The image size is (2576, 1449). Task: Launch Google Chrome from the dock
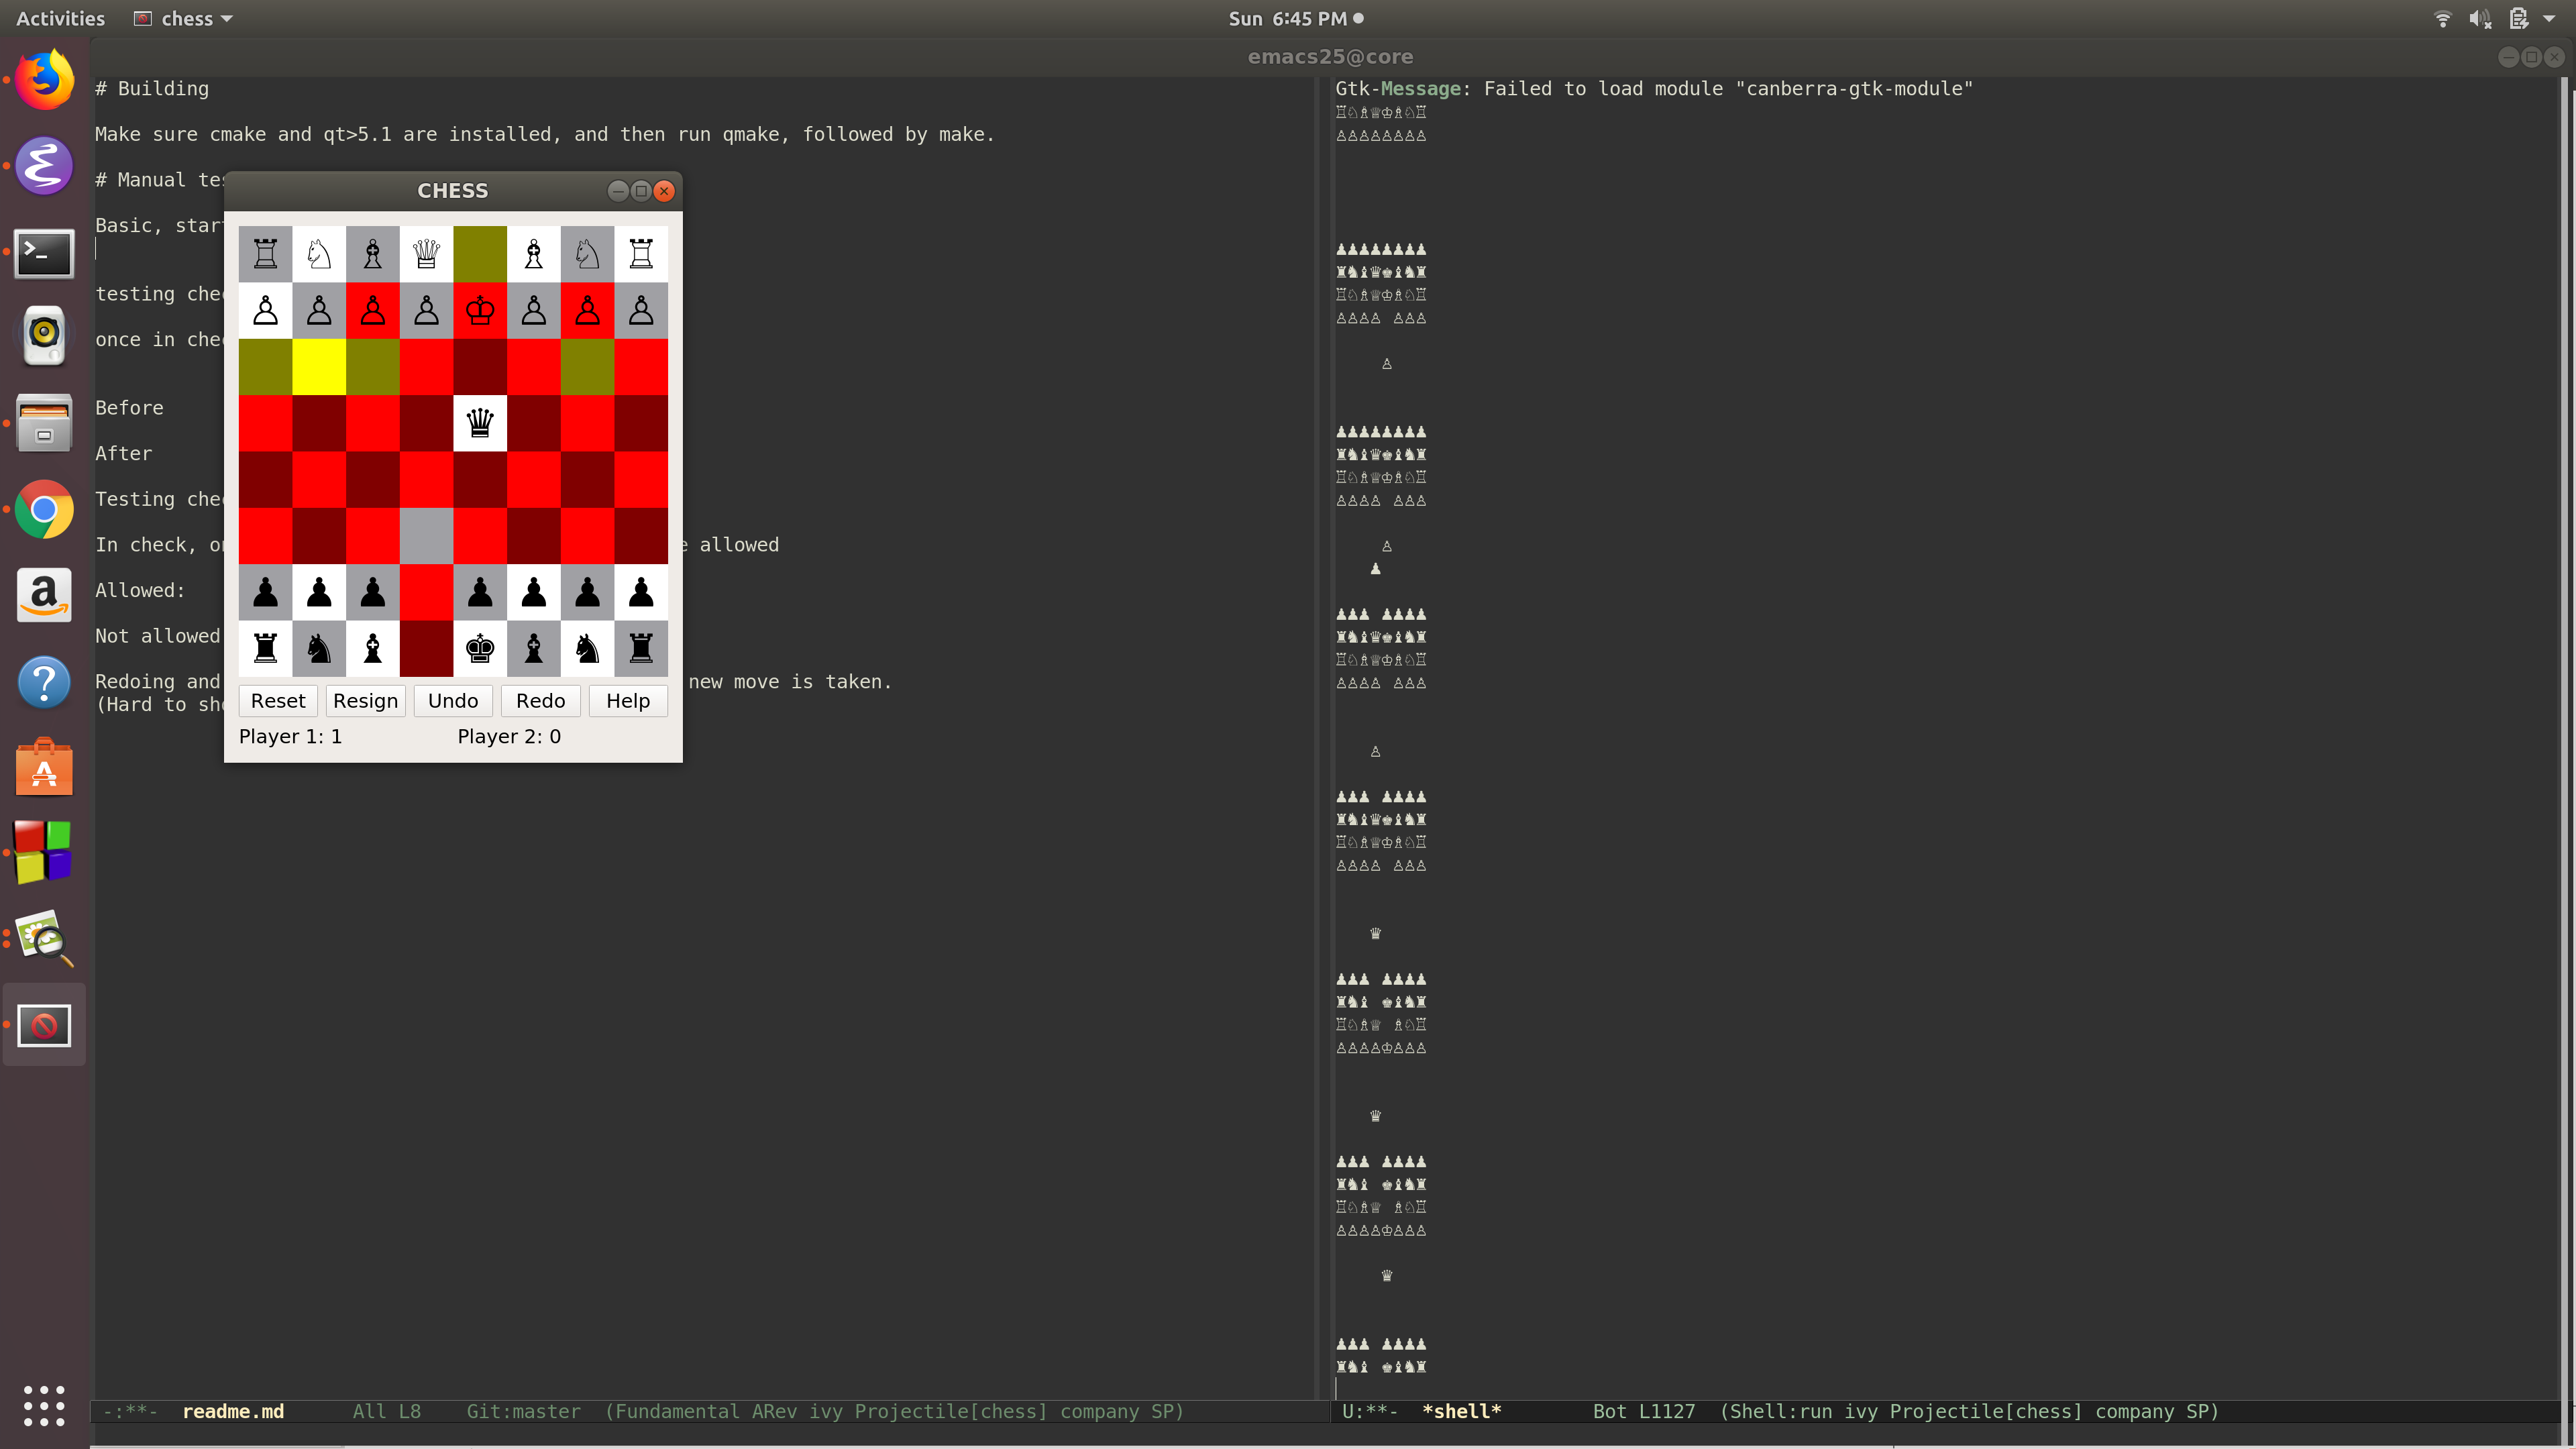pos(44,509)
